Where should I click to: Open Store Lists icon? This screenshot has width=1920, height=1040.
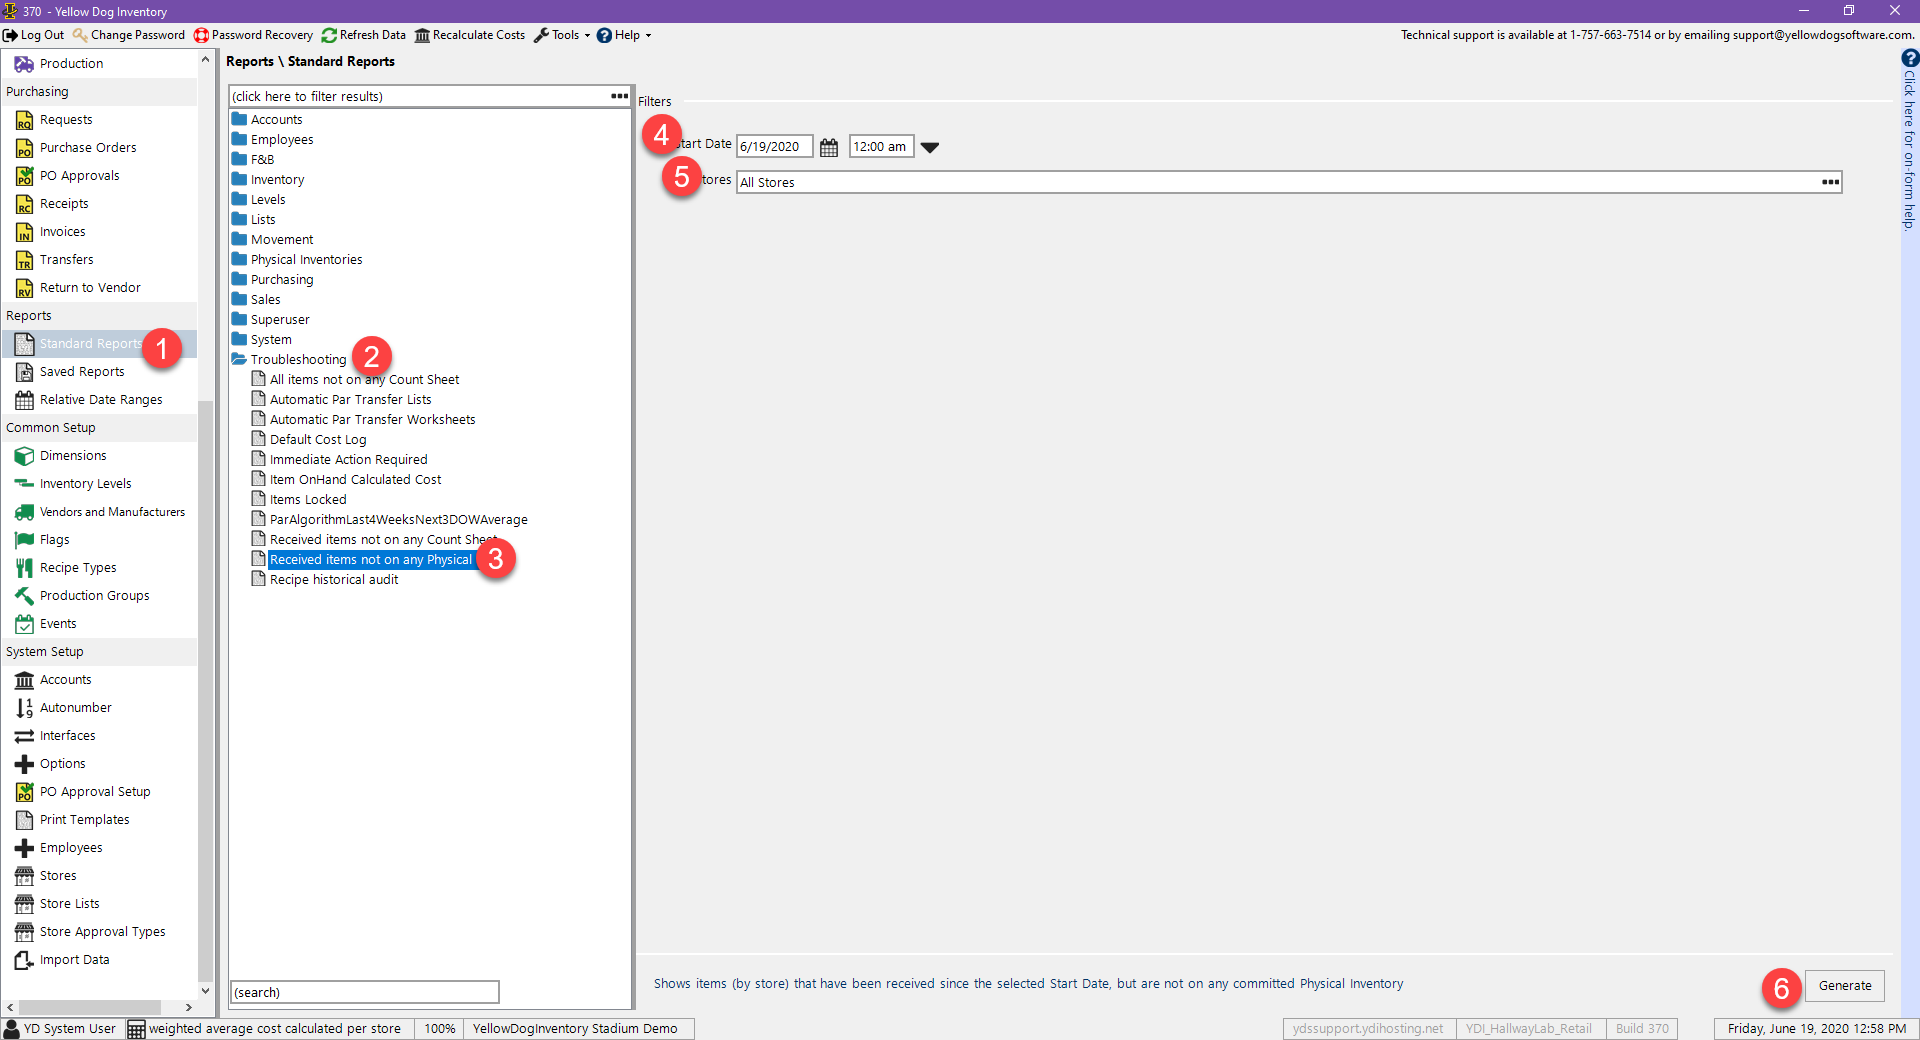(24, 904)
